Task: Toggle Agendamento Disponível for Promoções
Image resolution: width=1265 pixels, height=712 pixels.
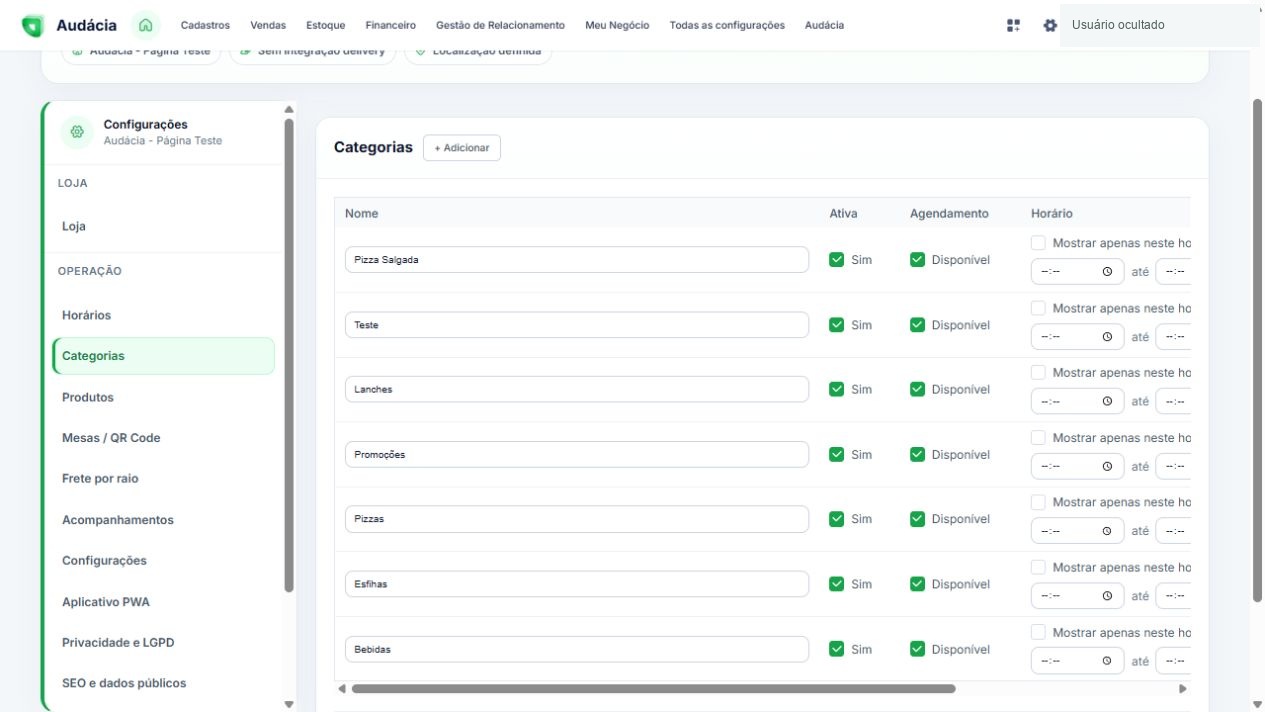Action: pos(917,454)
